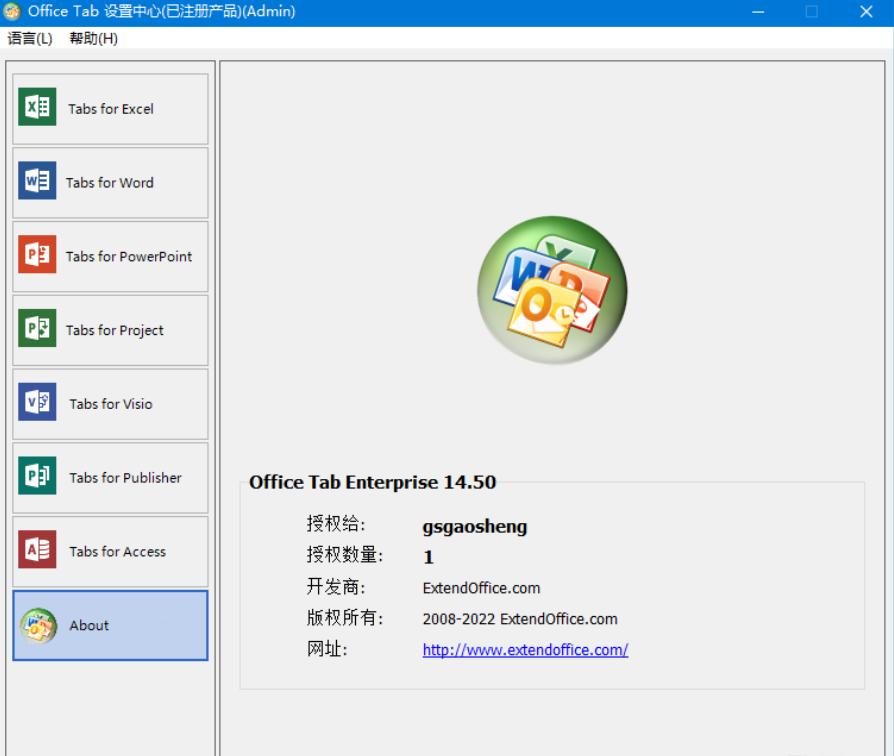The image size is (894, 756).
Task: Select the About label in the sidebar
Action: tap(89, 625)
